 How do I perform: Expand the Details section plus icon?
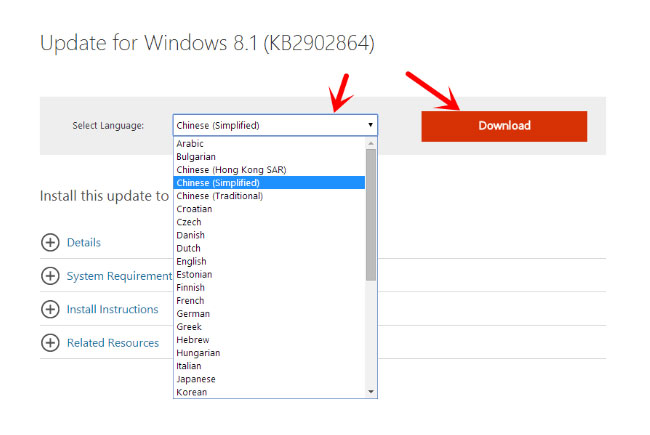(50, 242)
